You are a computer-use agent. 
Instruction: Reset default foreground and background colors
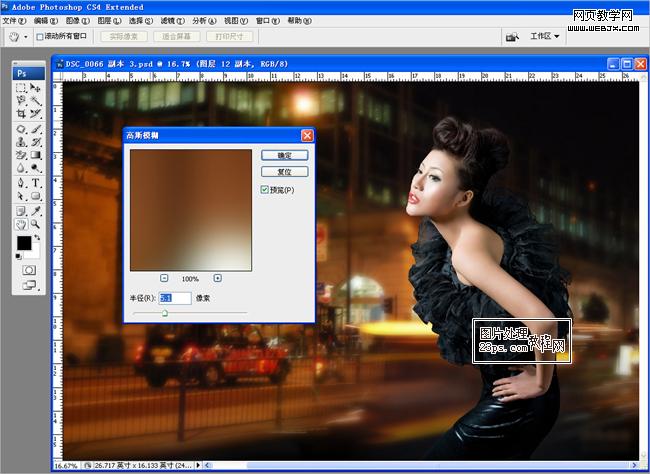click(18, 257)
